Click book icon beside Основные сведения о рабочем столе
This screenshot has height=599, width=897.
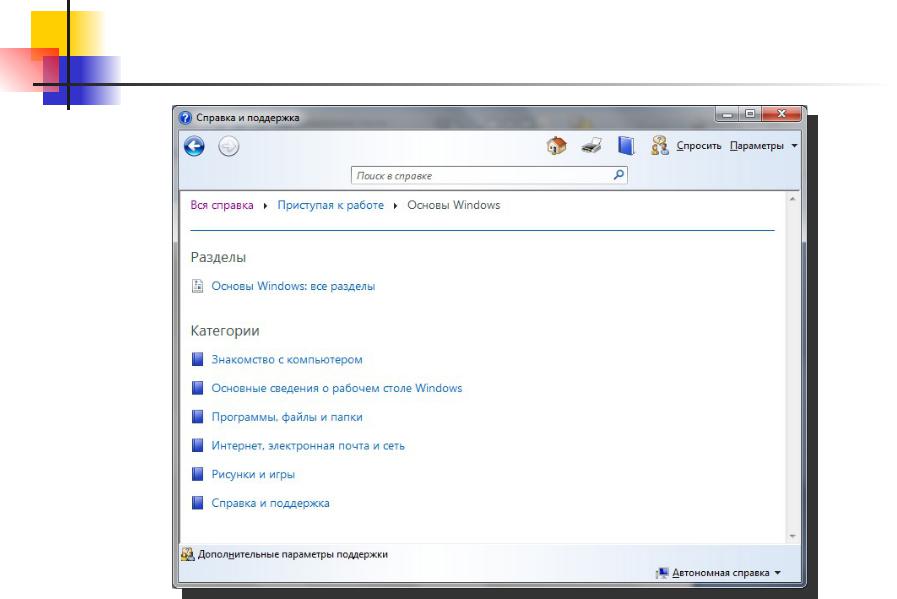click(x=197, y=388)
